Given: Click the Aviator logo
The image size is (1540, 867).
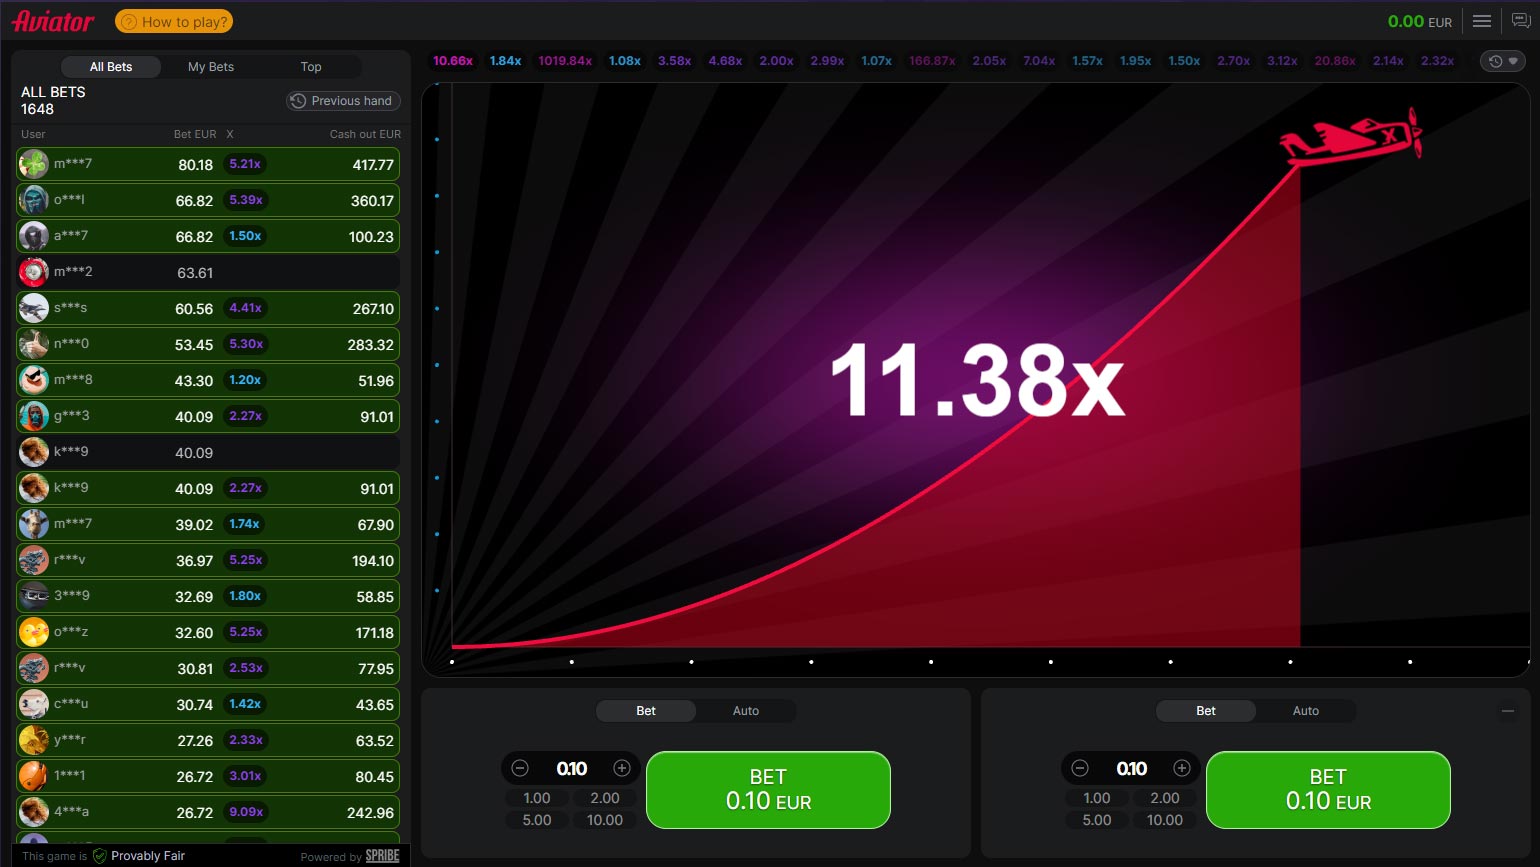Looking at the screenshot, I should pos(53,21).
